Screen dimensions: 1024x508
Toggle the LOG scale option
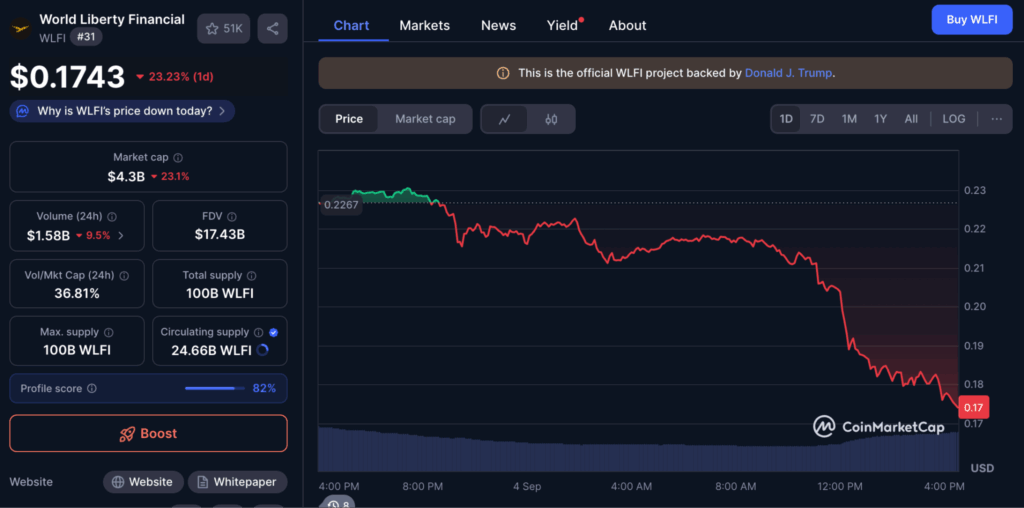(x=953, y=119)
